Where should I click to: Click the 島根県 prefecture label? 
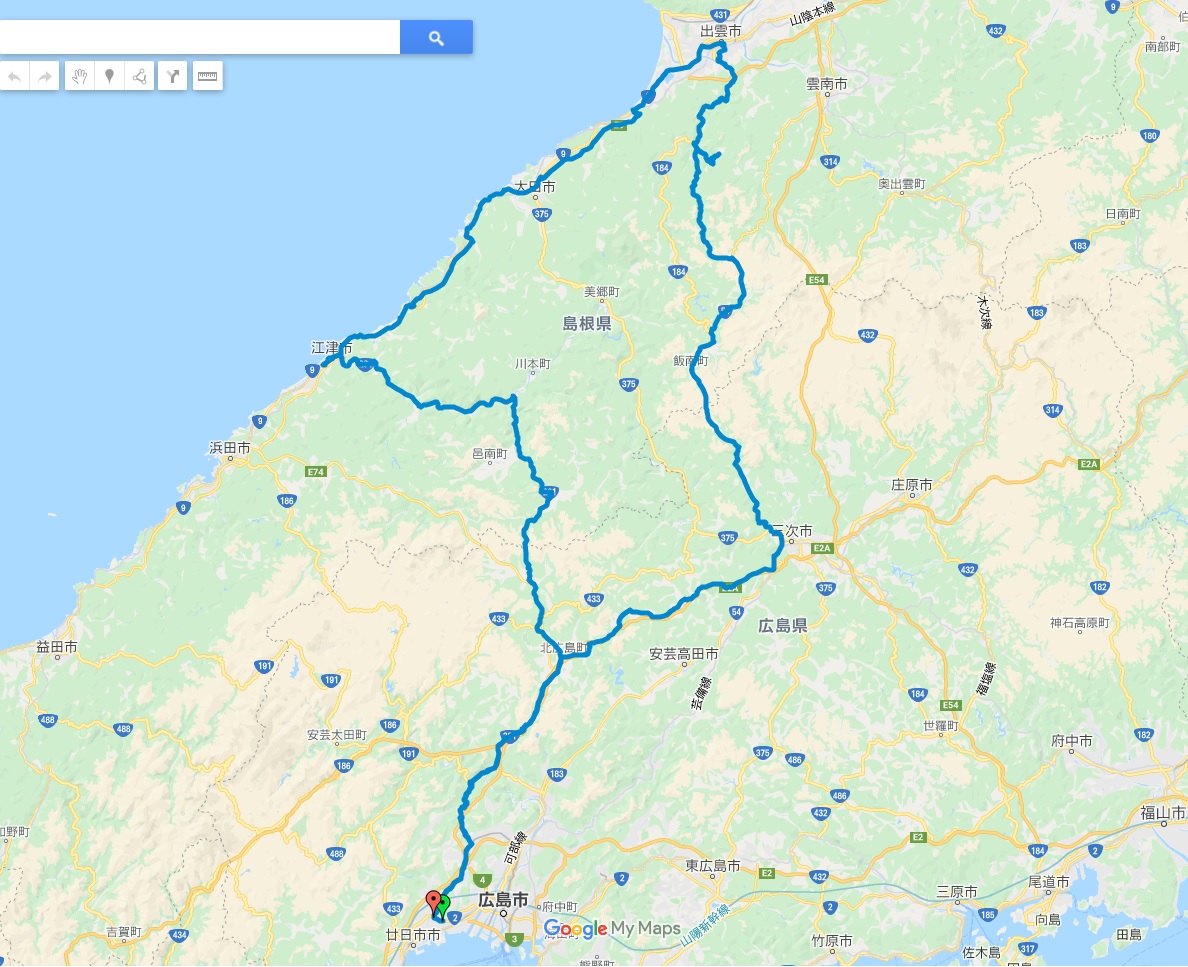tap(587, 324)
